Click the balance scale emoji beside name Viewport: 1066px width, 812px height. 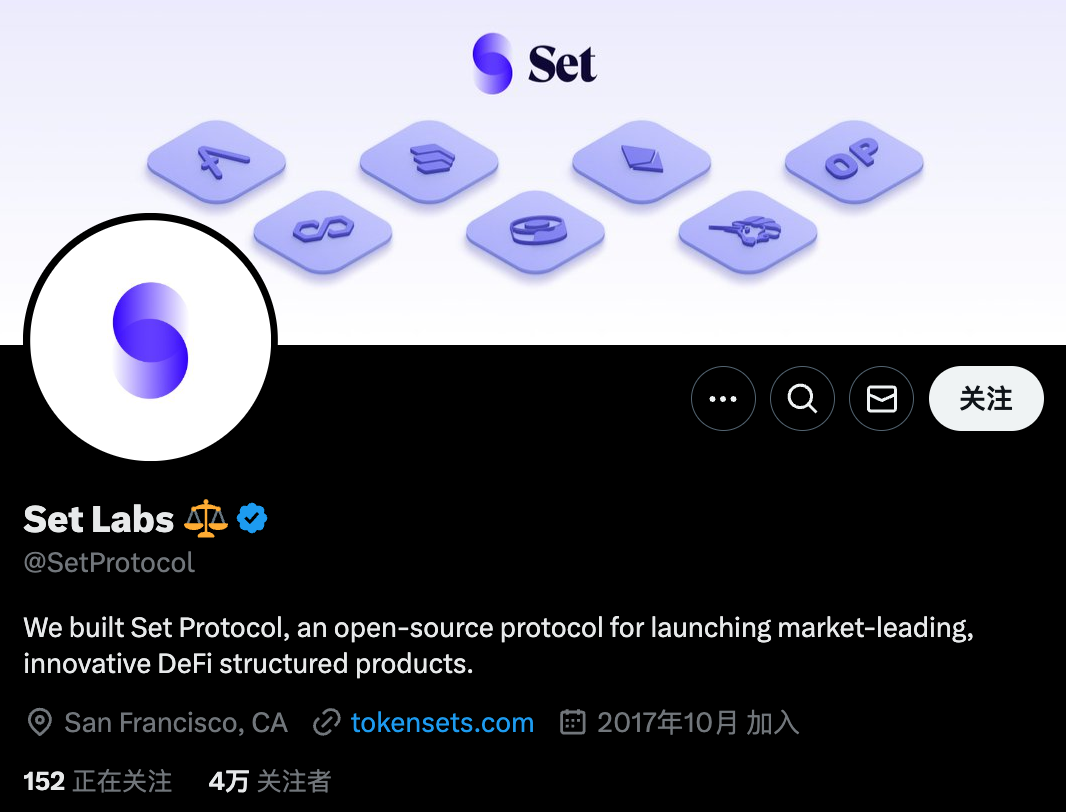point(205,518)
